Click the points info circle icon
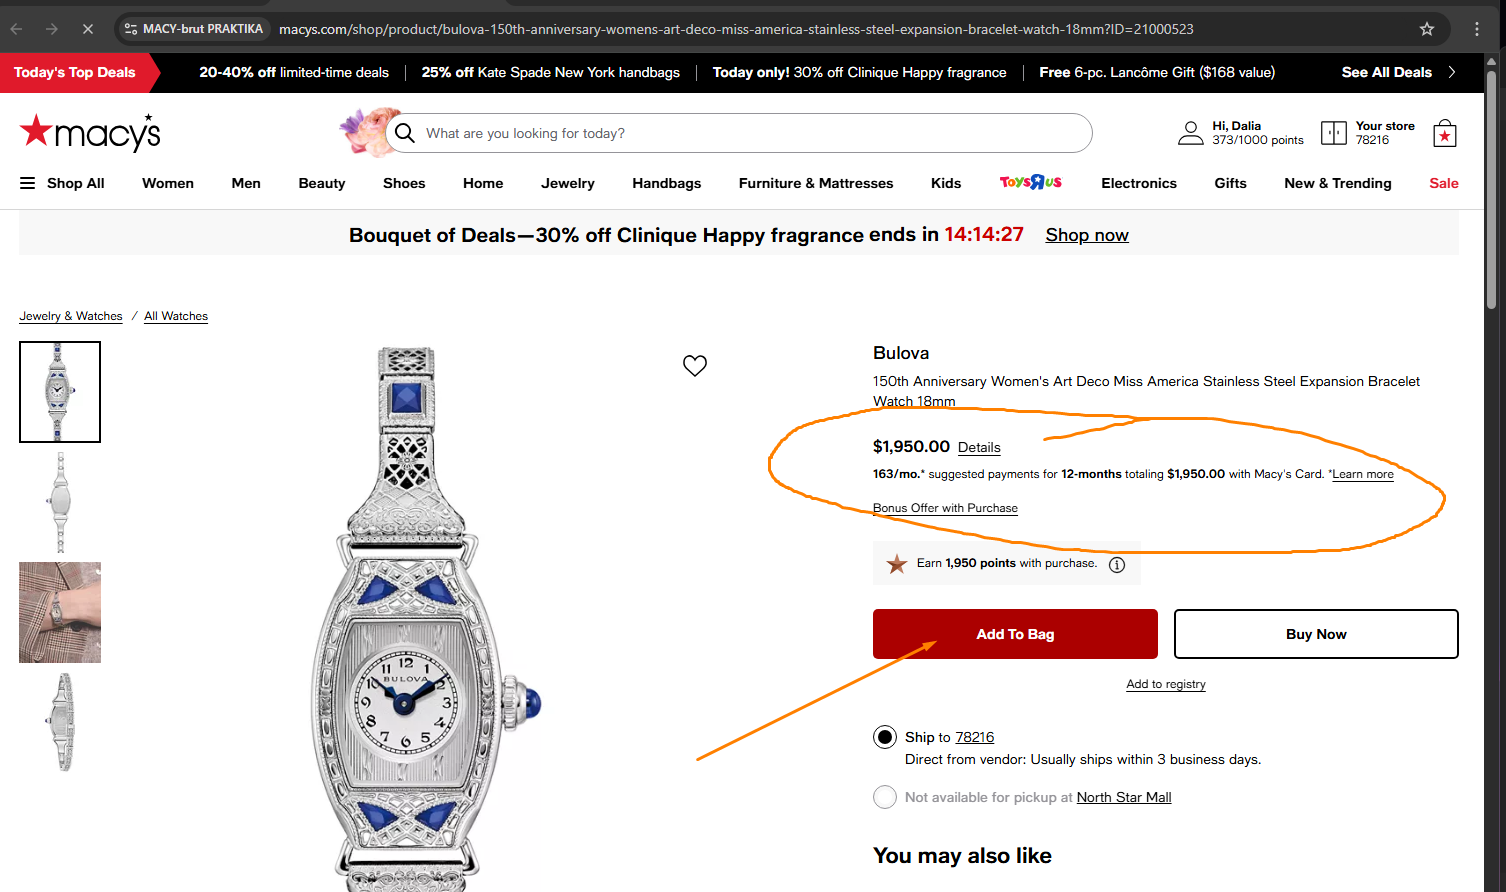This screenshot has width=1506, height=892. coord(1117,565)
